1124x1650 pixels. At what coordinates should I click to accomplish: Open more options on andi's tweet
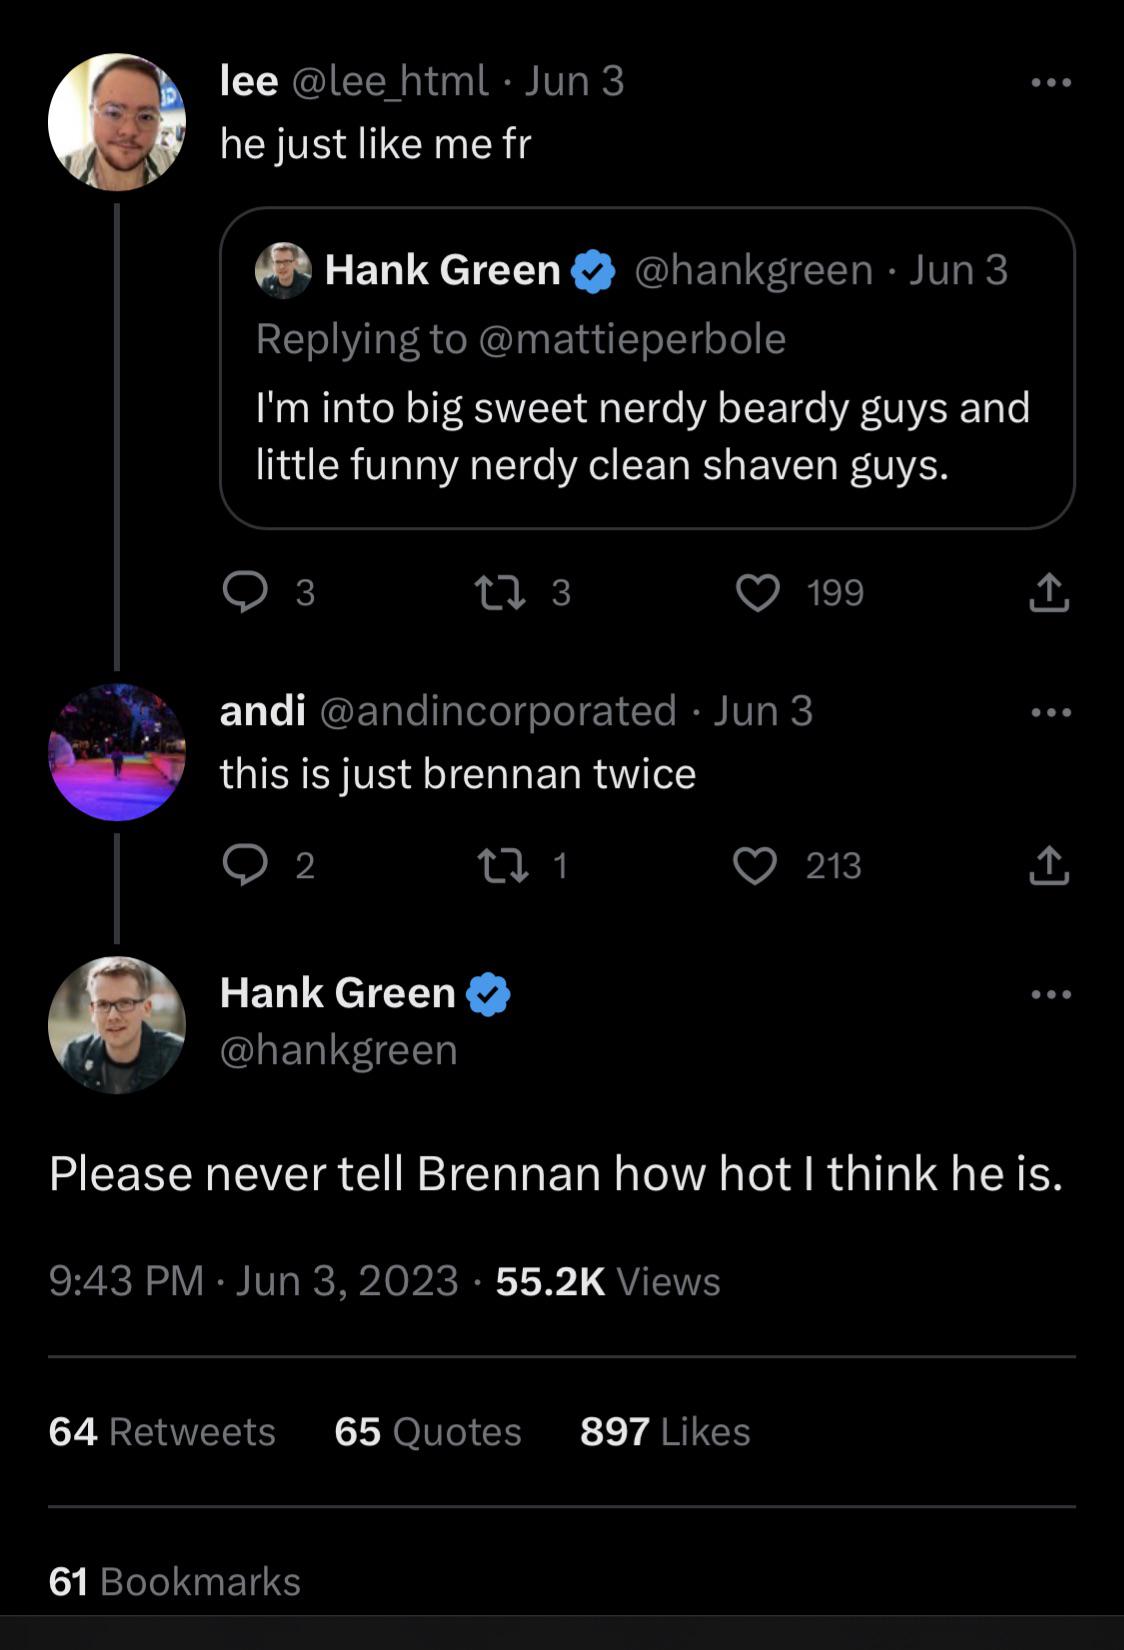(1051, 713)
